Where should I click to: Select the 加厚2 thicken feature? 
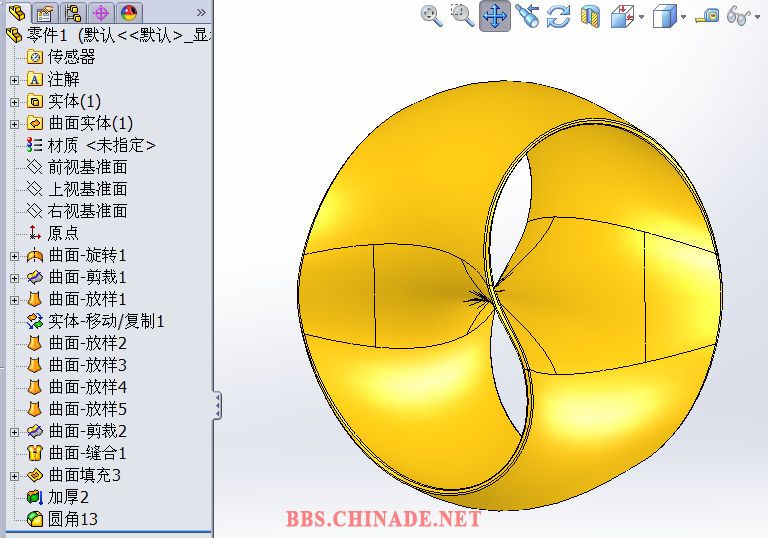[68, 497]
